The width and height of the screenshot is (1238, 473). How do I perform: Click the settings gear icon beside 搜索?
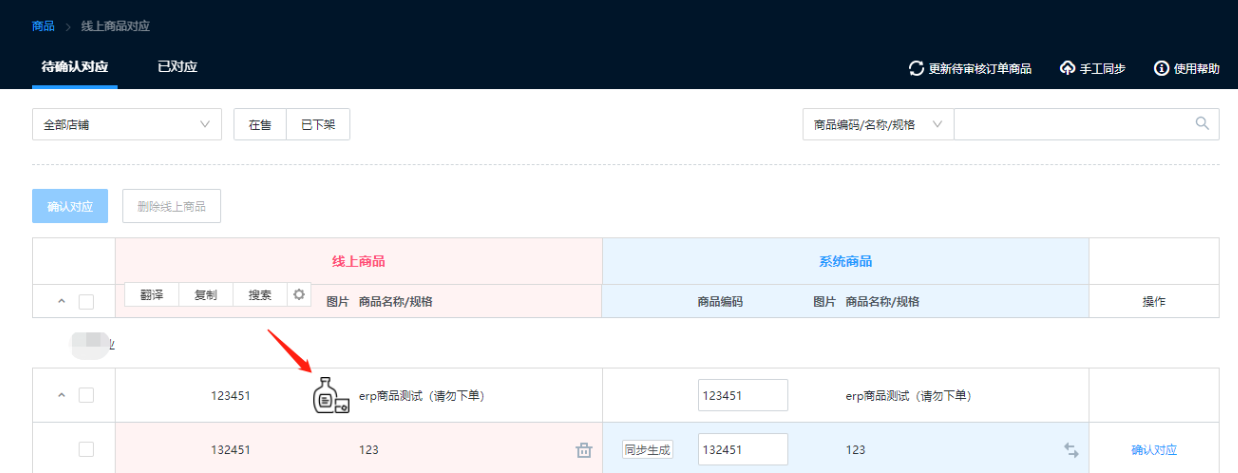(298, 294)
